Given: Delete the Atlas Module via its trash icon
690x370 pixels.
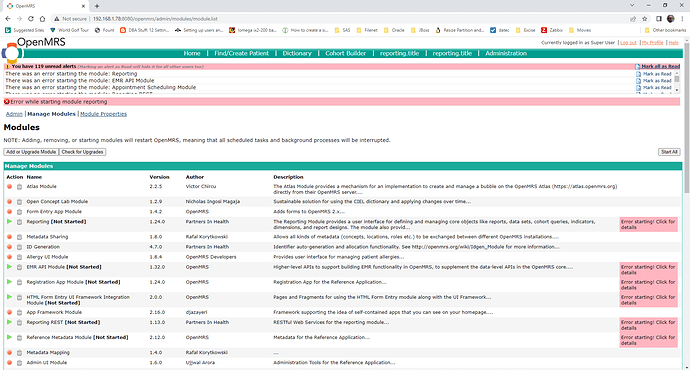Looking at the screenshot, I should (19, 187).
